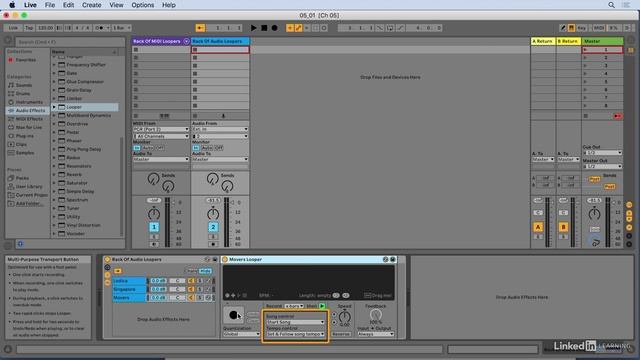
Task: Select the Rack Of Audio Loopers track header
Action: (220, 41)
